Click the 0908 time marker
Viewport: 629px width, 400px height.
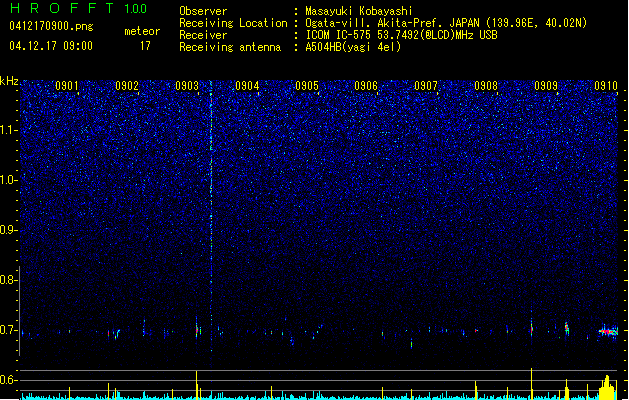486,86
